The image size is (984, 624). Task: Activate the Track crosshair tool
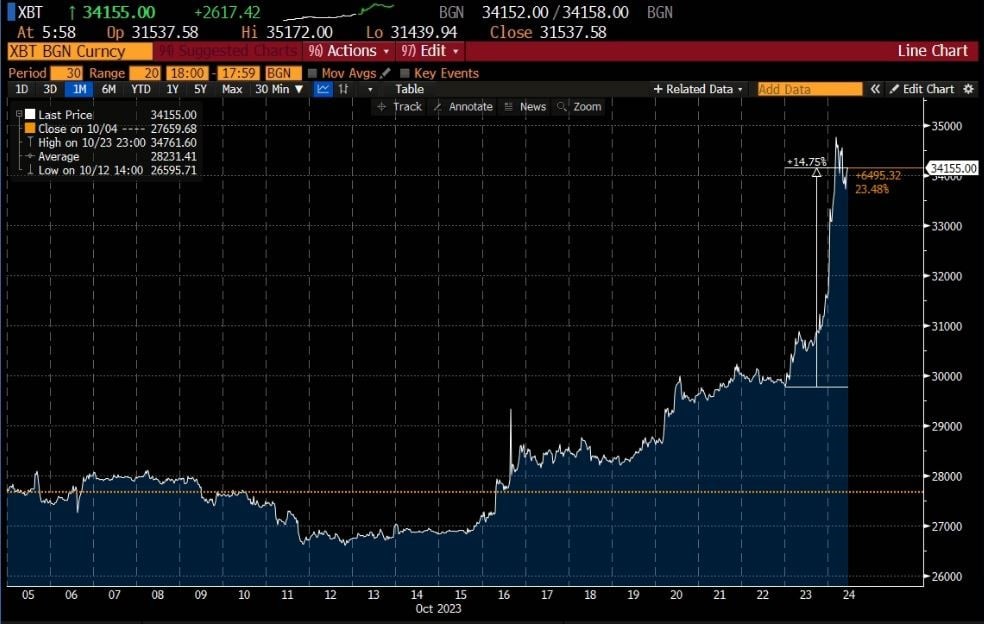click(x=399, y=106)
